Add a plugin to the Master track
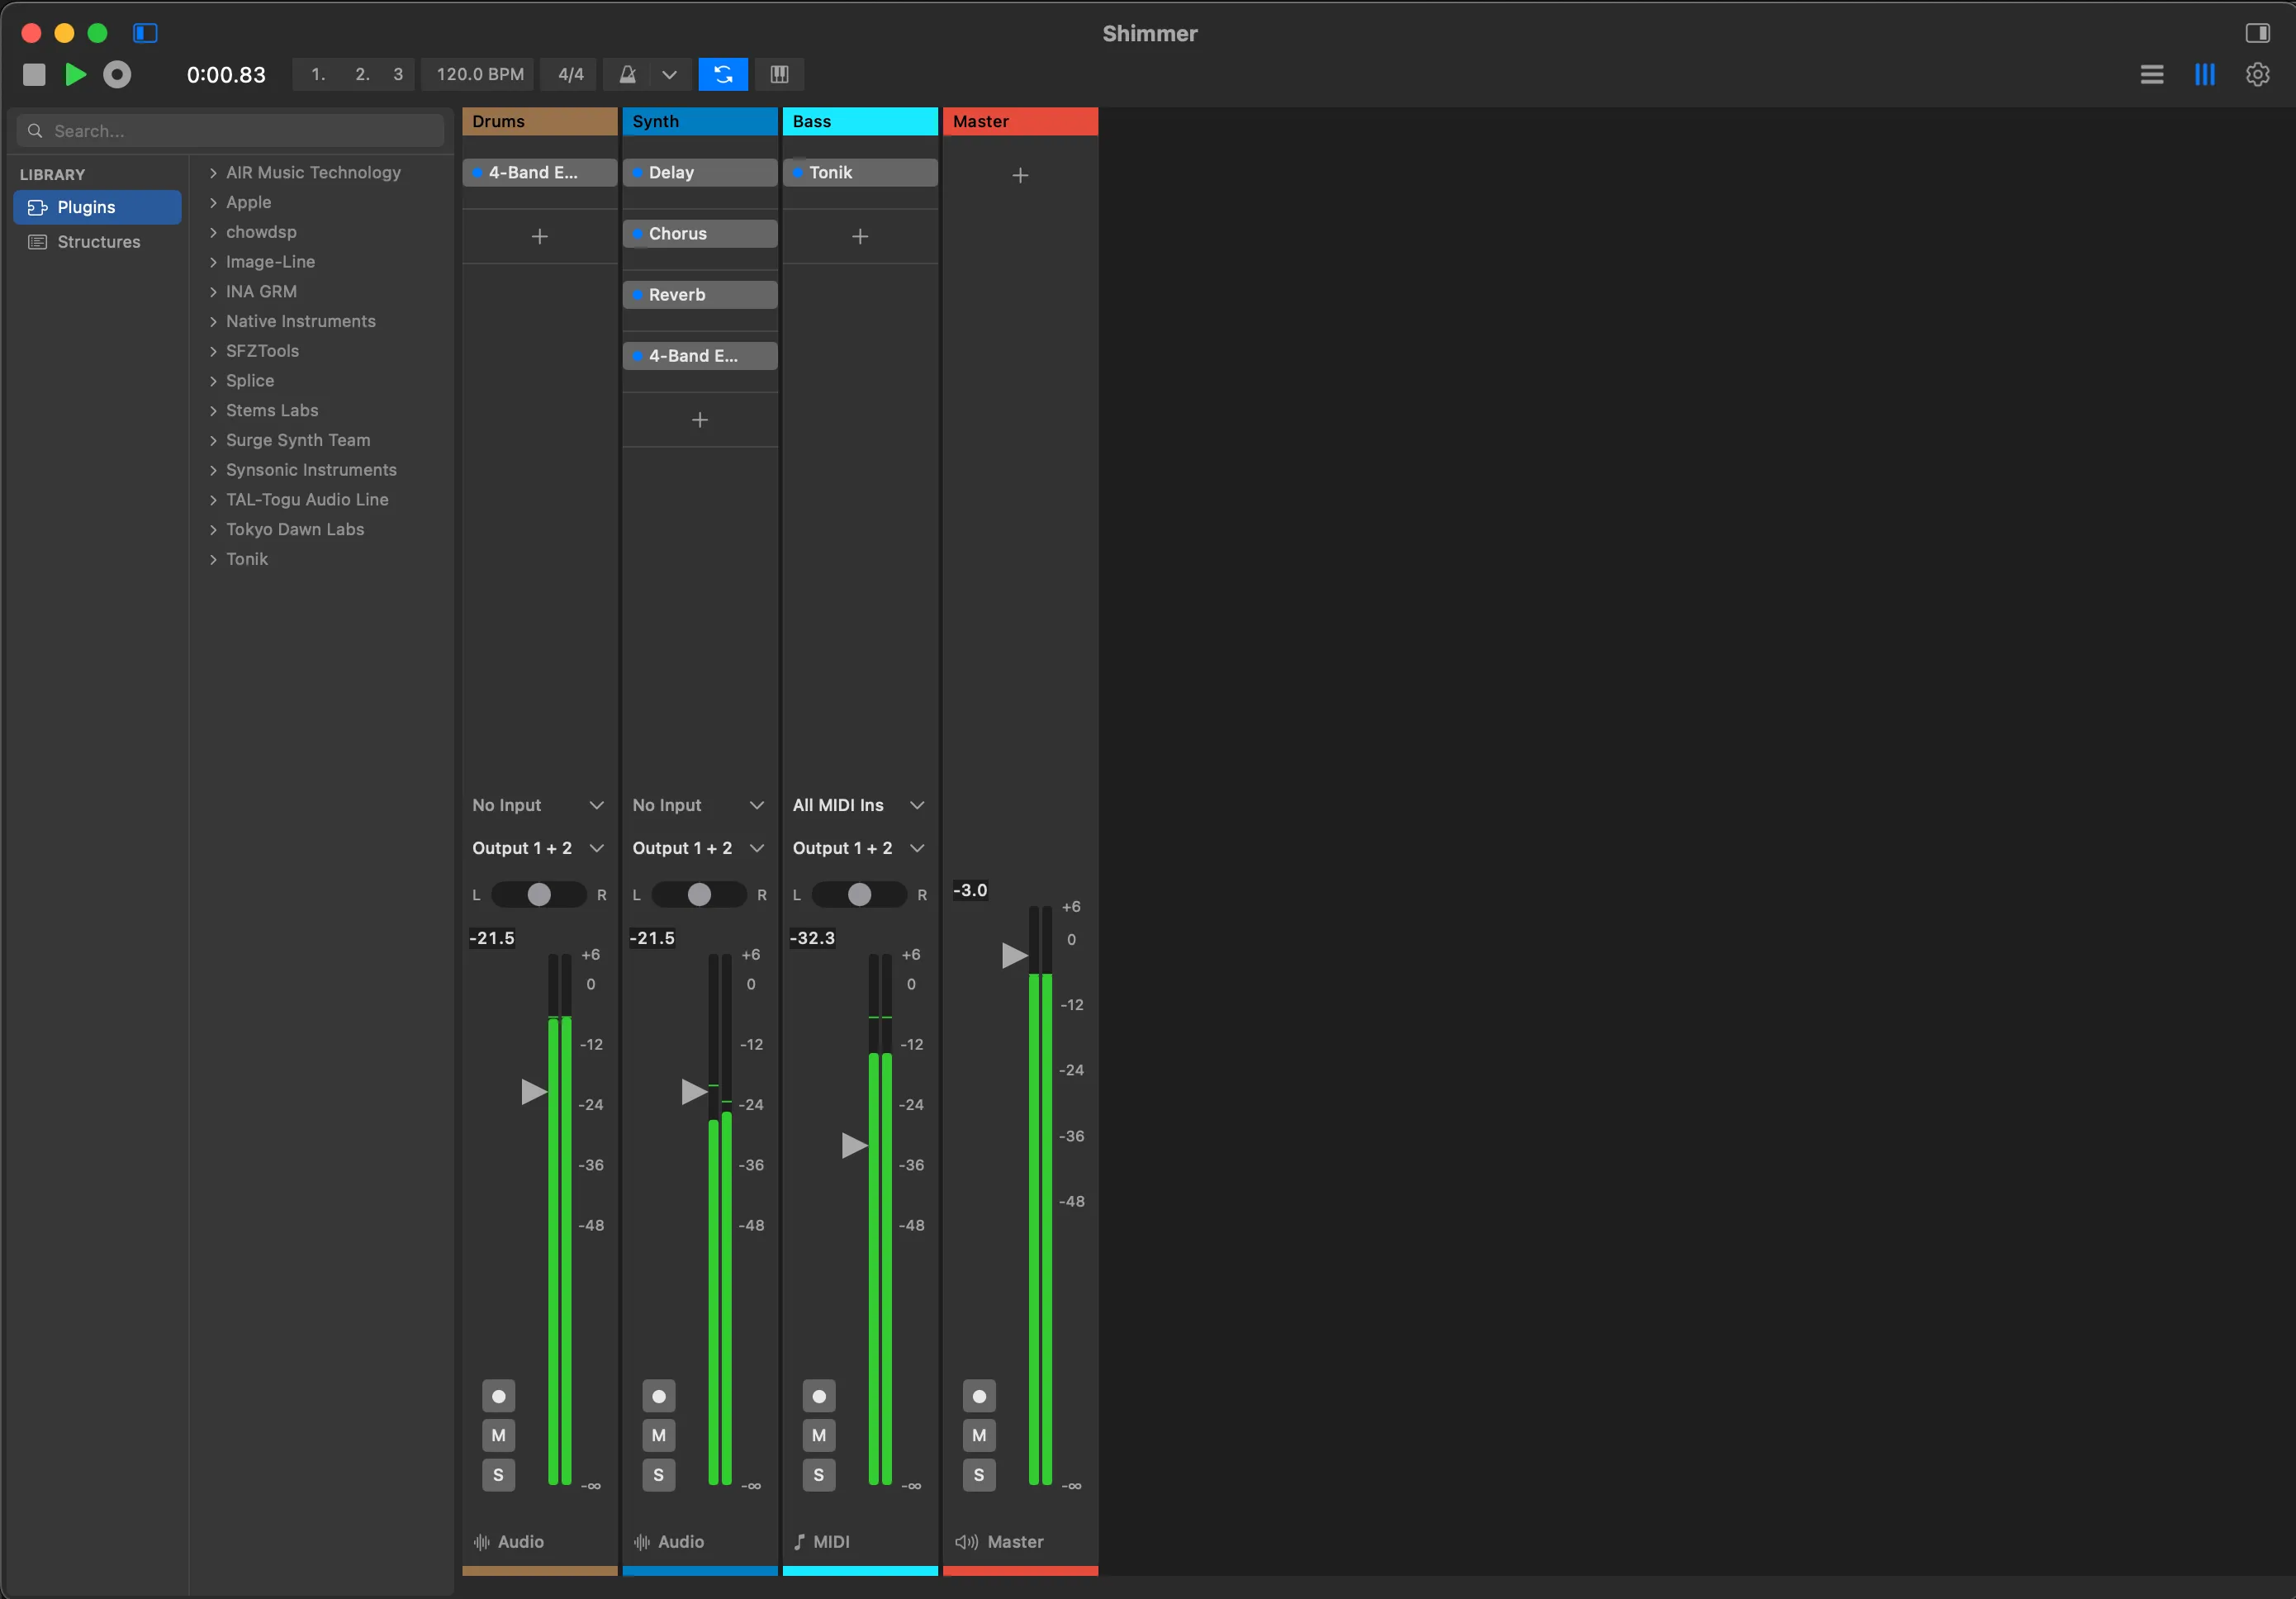 [1020, 176]
